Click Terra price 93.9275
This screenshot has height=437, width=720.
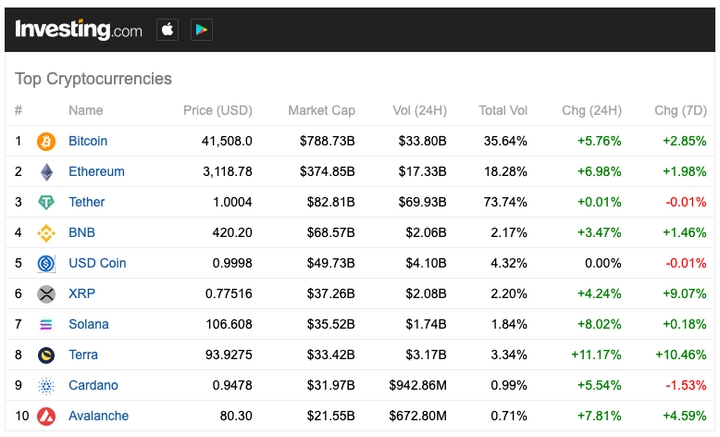coord(229,355)
